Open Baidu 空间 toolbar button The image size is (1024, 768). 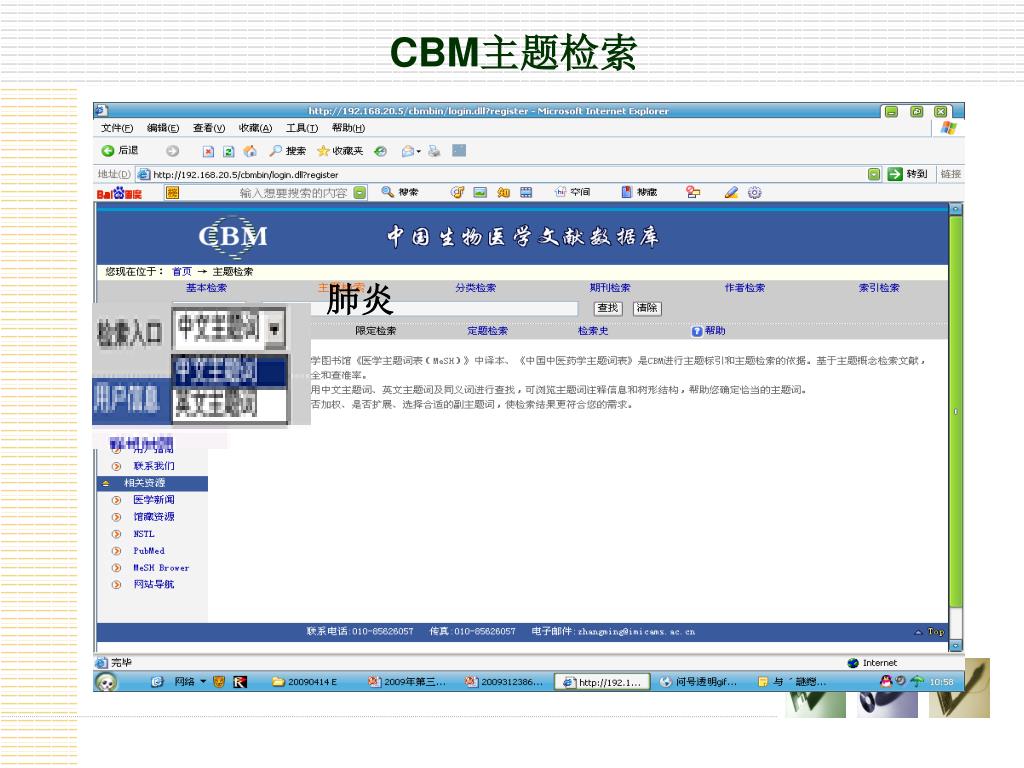572,192
